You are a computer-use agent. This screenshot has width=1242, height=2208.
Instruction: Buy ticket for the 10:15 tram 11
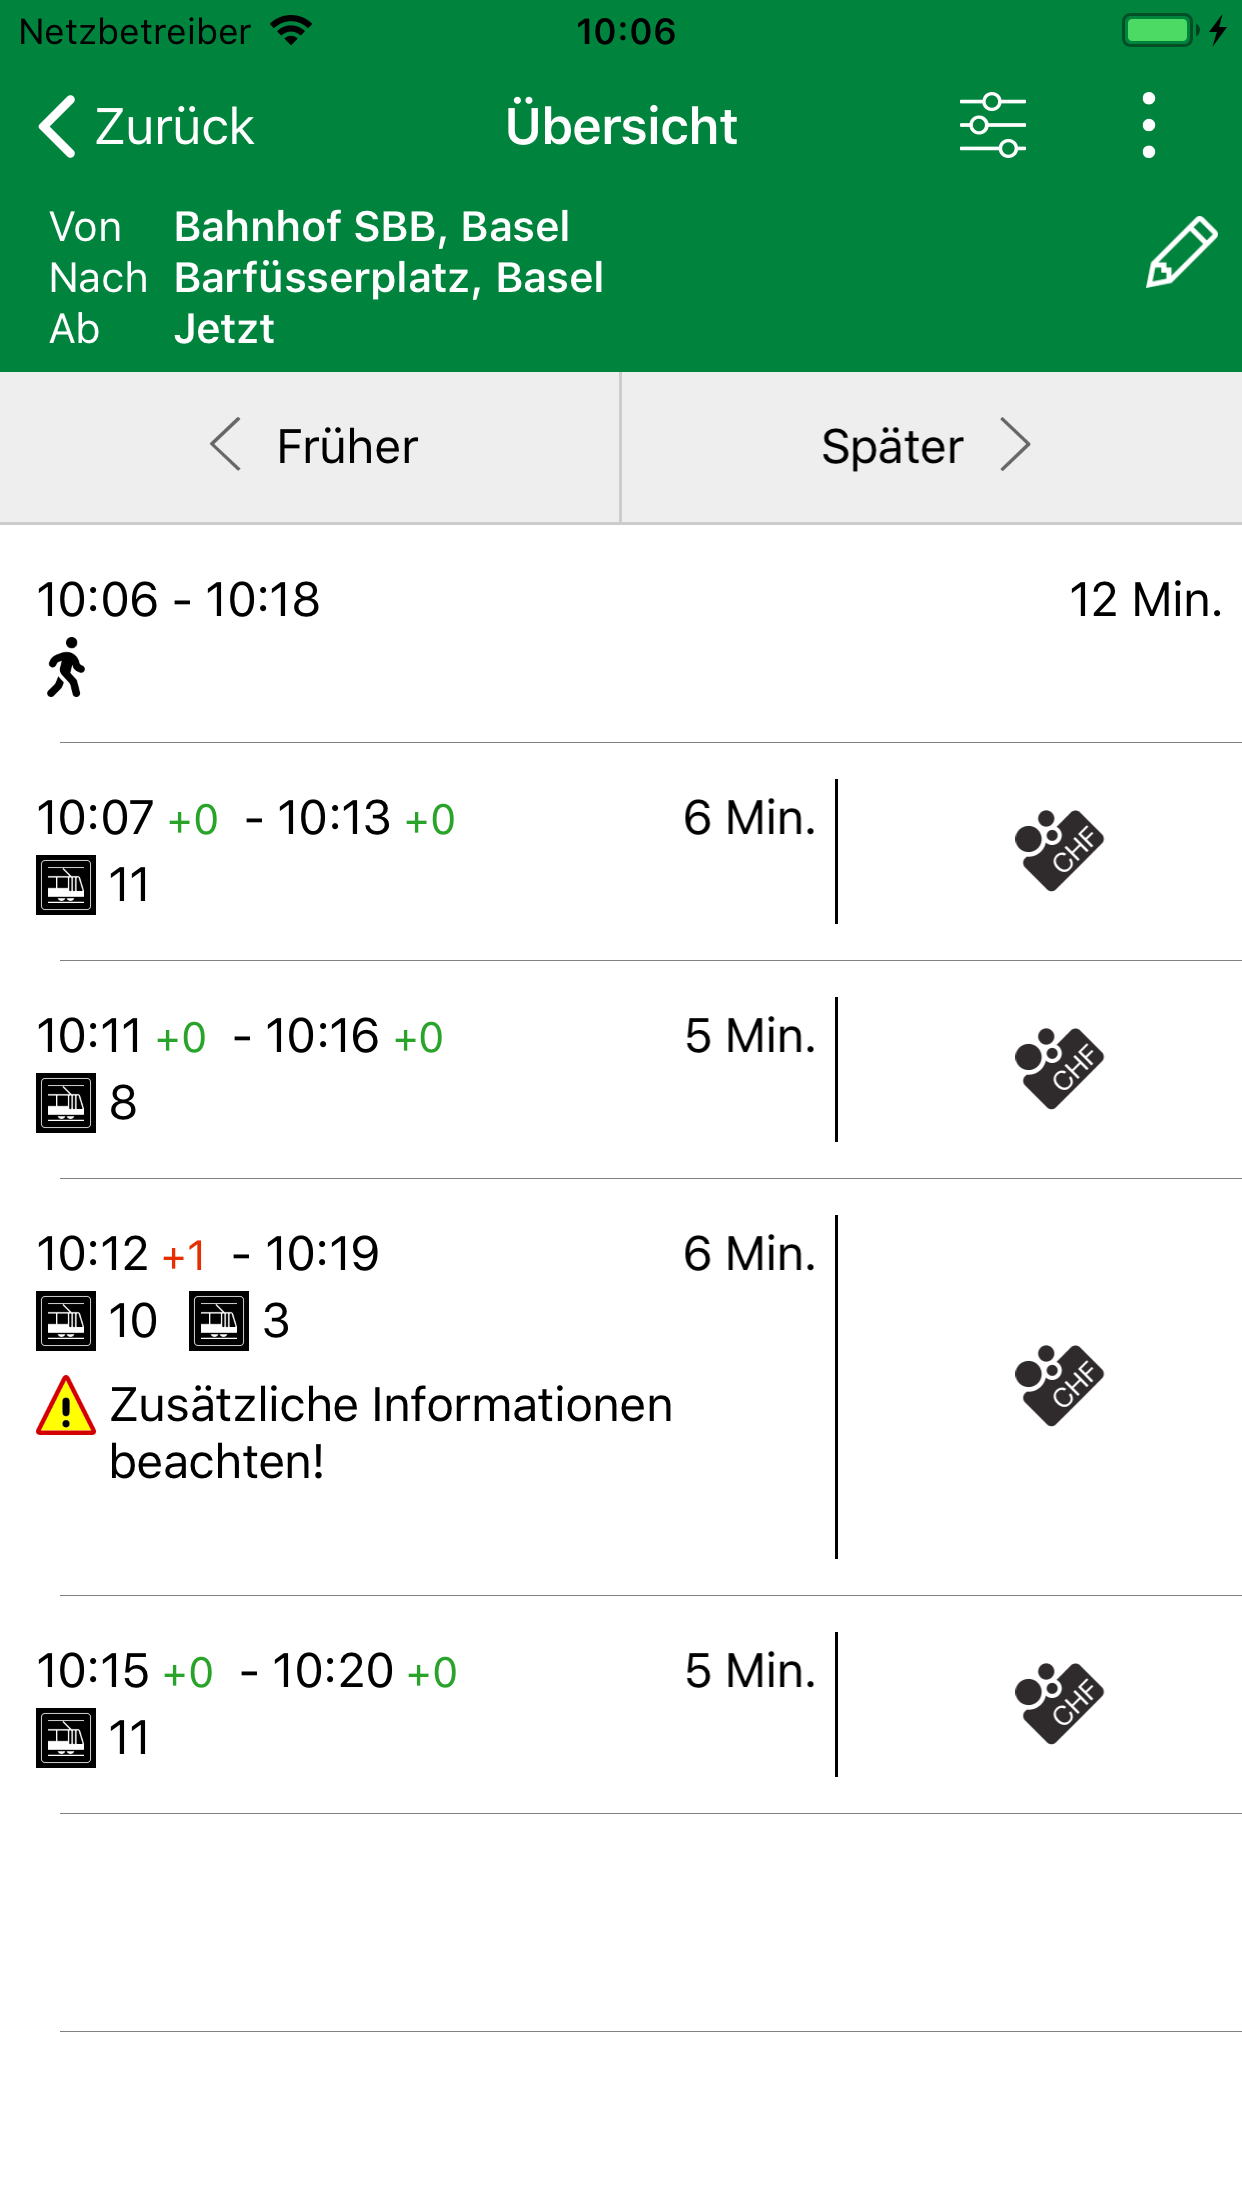coord(1058,1704)
